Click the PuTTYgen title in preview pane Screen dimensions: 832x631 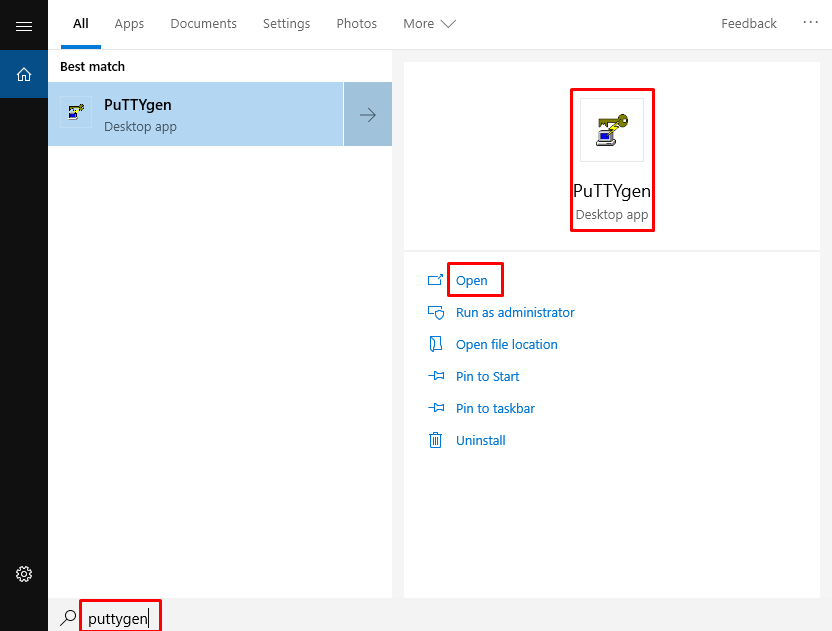[x=612, y=191]
